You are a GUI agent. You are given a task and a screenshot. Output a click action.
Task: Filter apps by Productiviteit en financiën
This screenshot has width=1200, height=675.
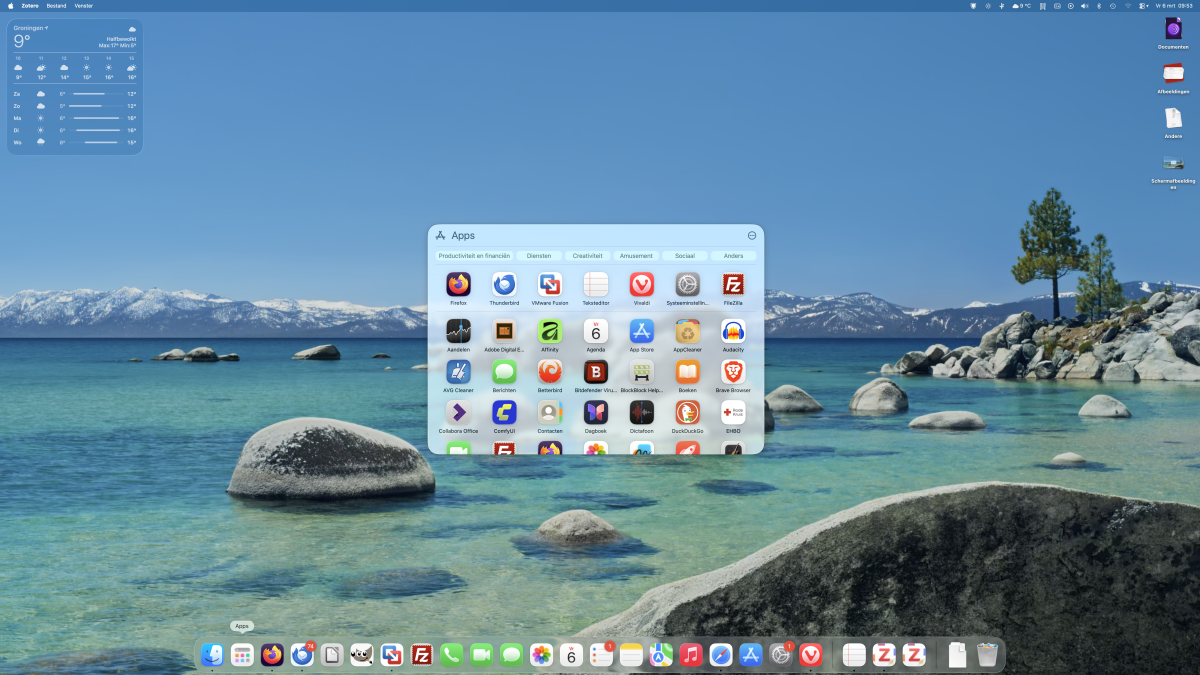click(474, 256)
